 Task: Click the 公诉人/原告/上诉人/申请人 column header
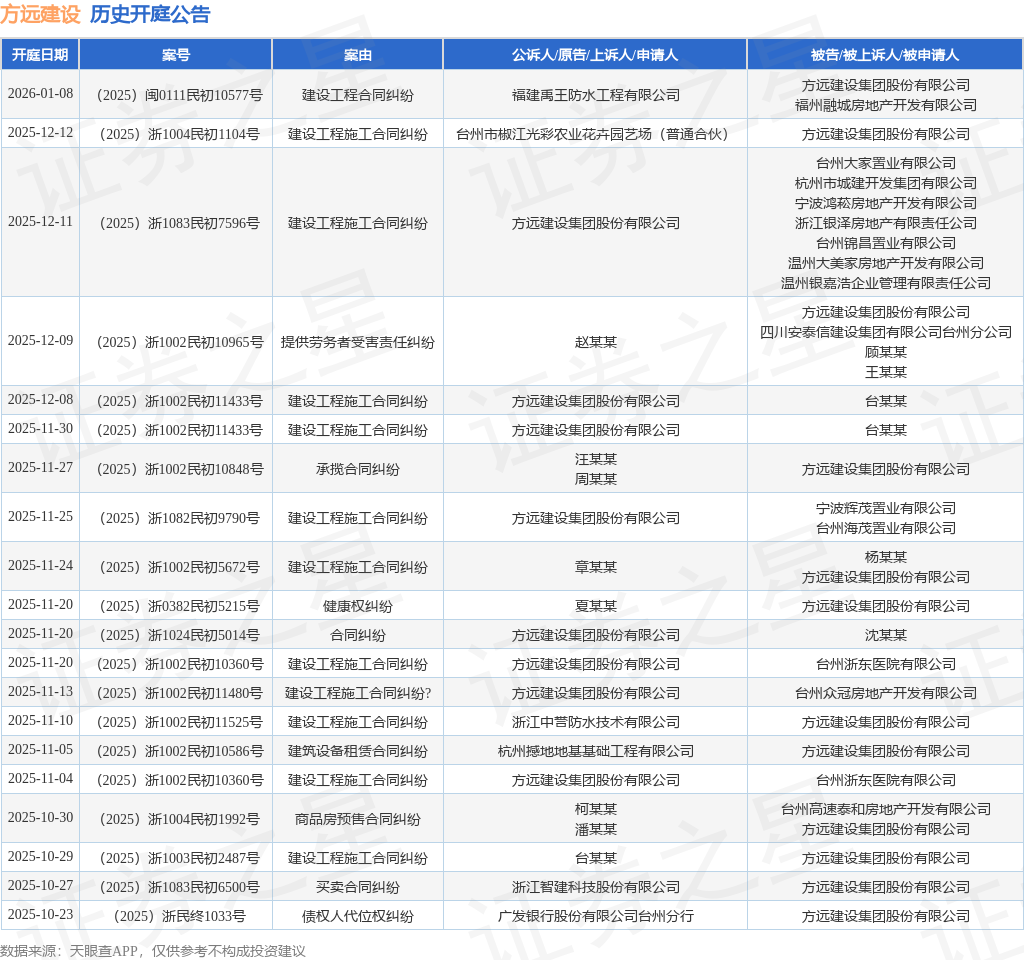tap(595, 55)
